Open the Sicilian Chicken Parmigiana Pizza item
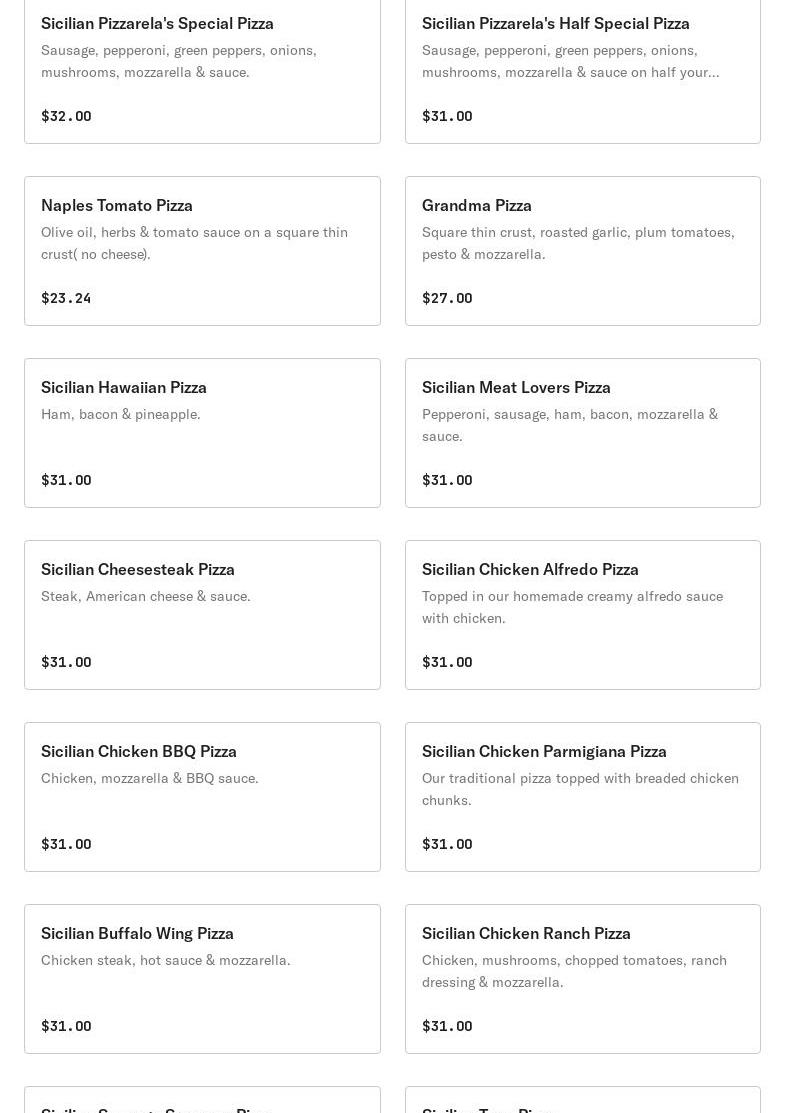Screen dimensions: 785x1113 click(x=582, y=797)
